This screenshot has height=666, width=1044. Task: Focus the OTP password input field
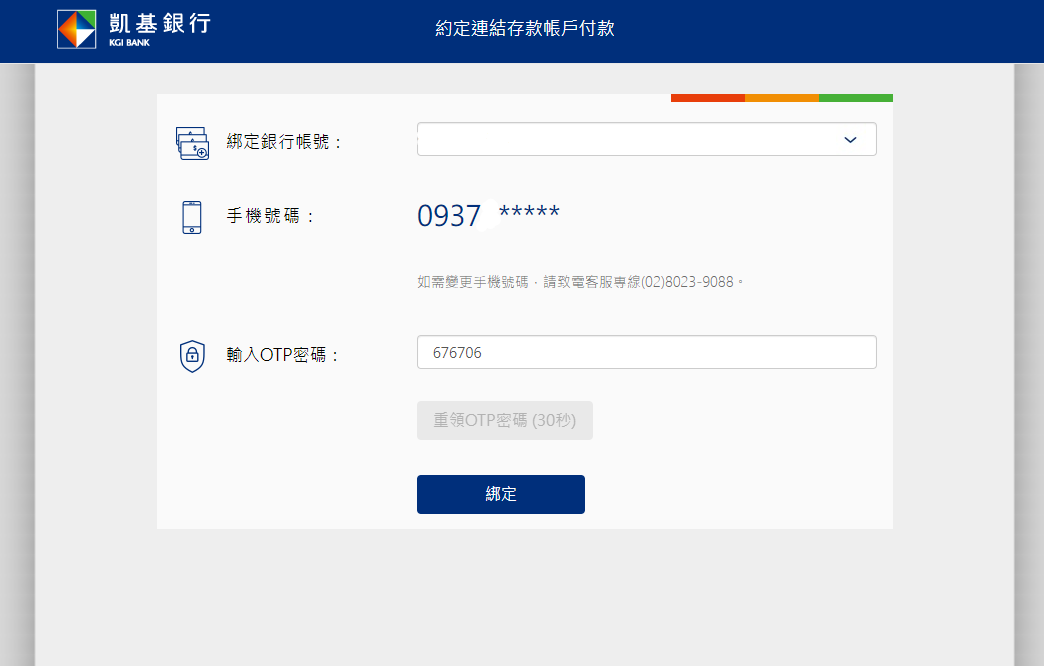coord(647,352)
